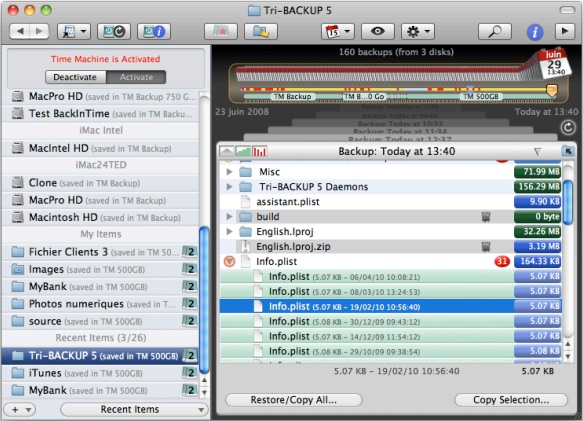Switch to the green graph view icon

243,151
